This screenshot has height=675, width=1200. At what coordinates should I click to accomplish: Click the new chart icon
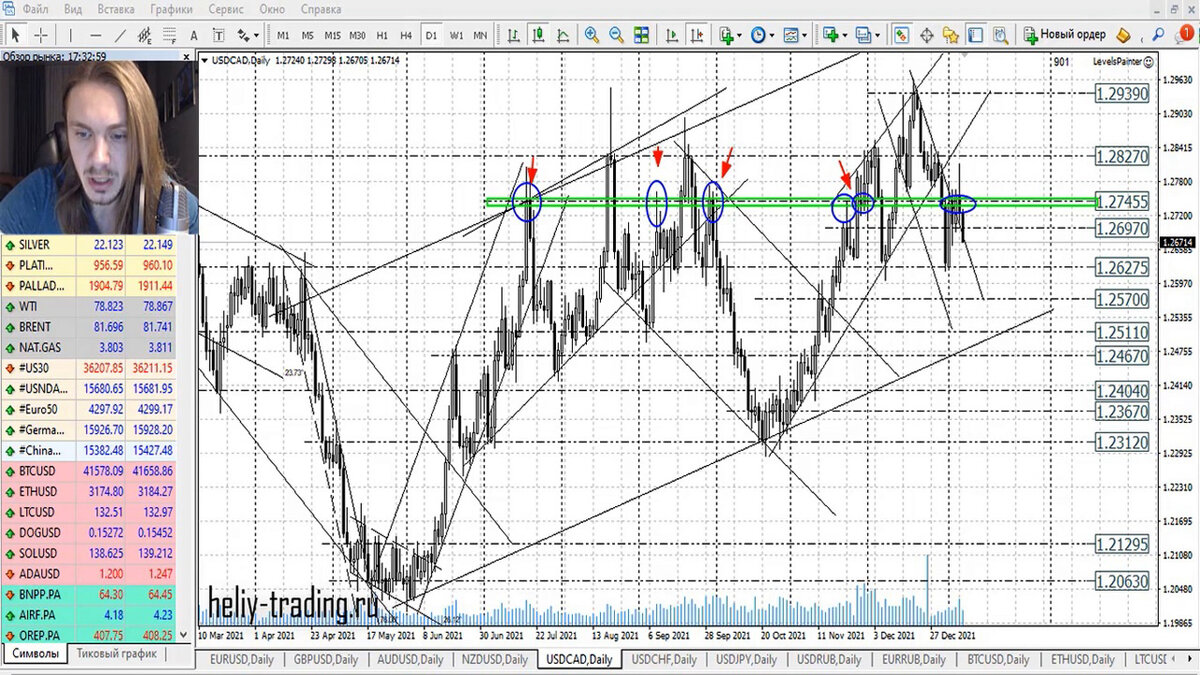click(x=830, y=35)
